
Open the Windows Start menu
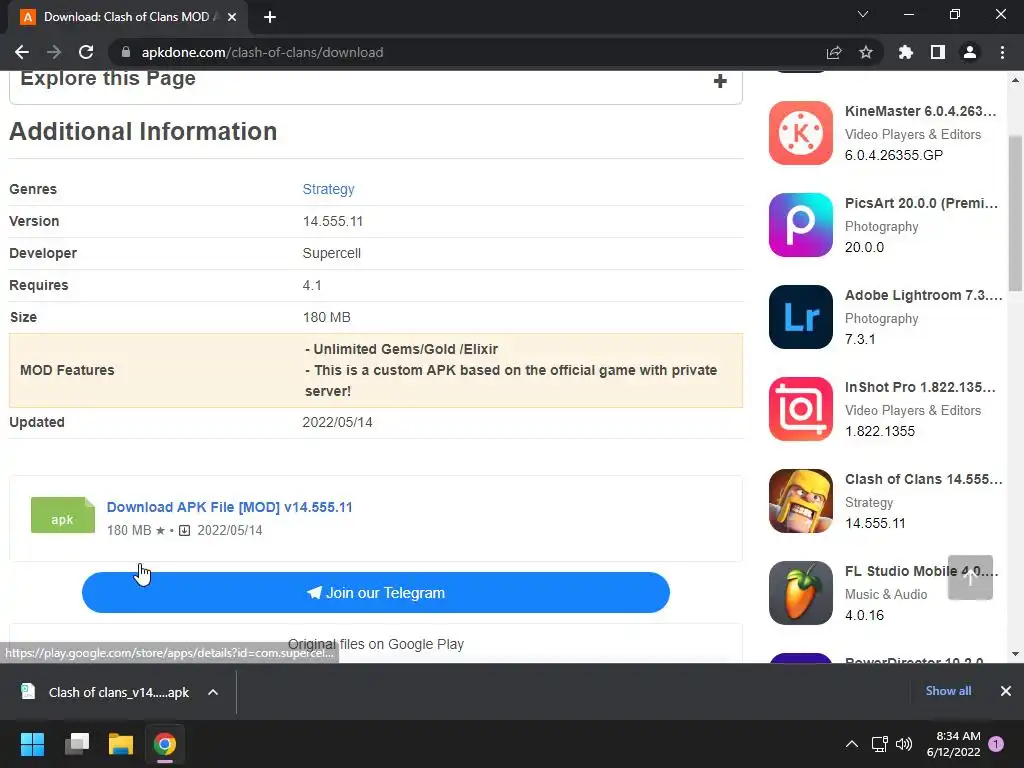pyautogui.click(x=32, y=744)
